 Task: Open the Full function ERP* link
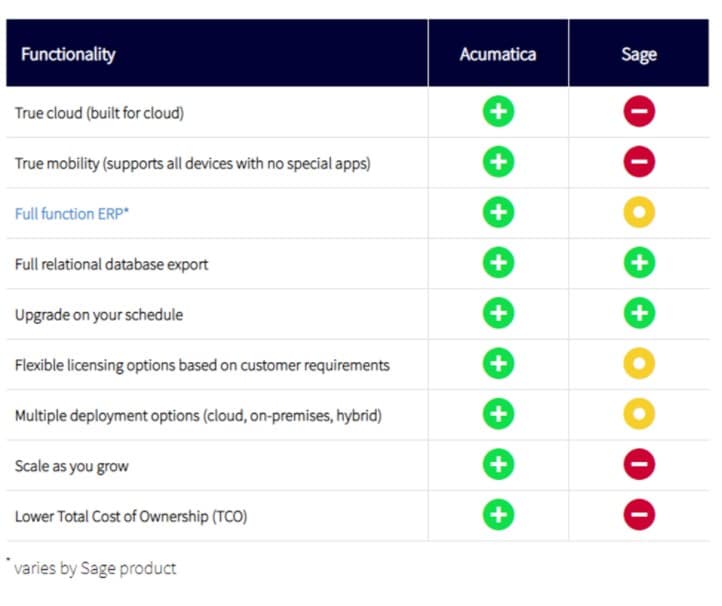click(x=71, y=214)
